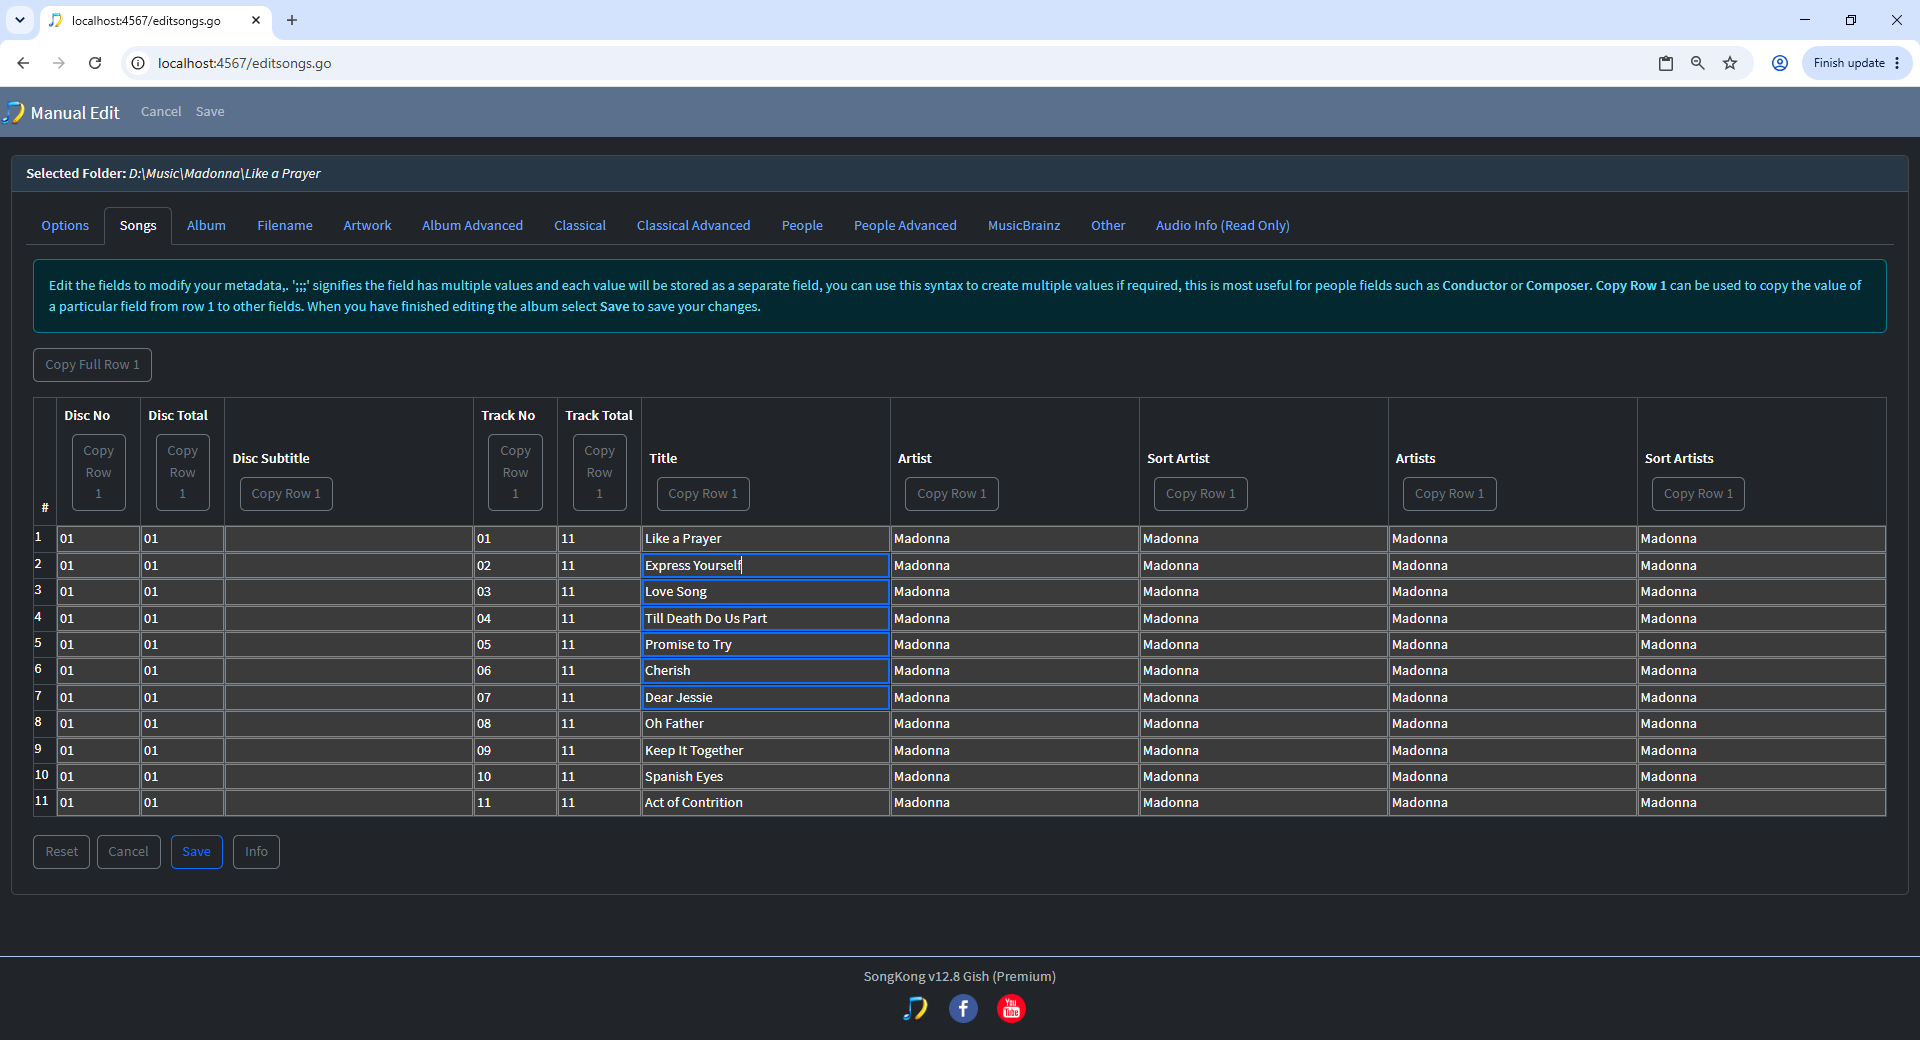This screenshot has width=1920, height=1040.
Task: Select the Songs tab
Action: tap(138, 225)
